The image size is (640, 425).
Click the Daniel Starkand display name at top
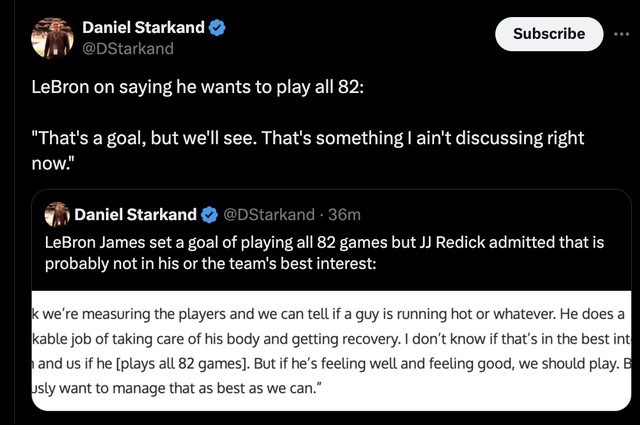click(143, 27)
